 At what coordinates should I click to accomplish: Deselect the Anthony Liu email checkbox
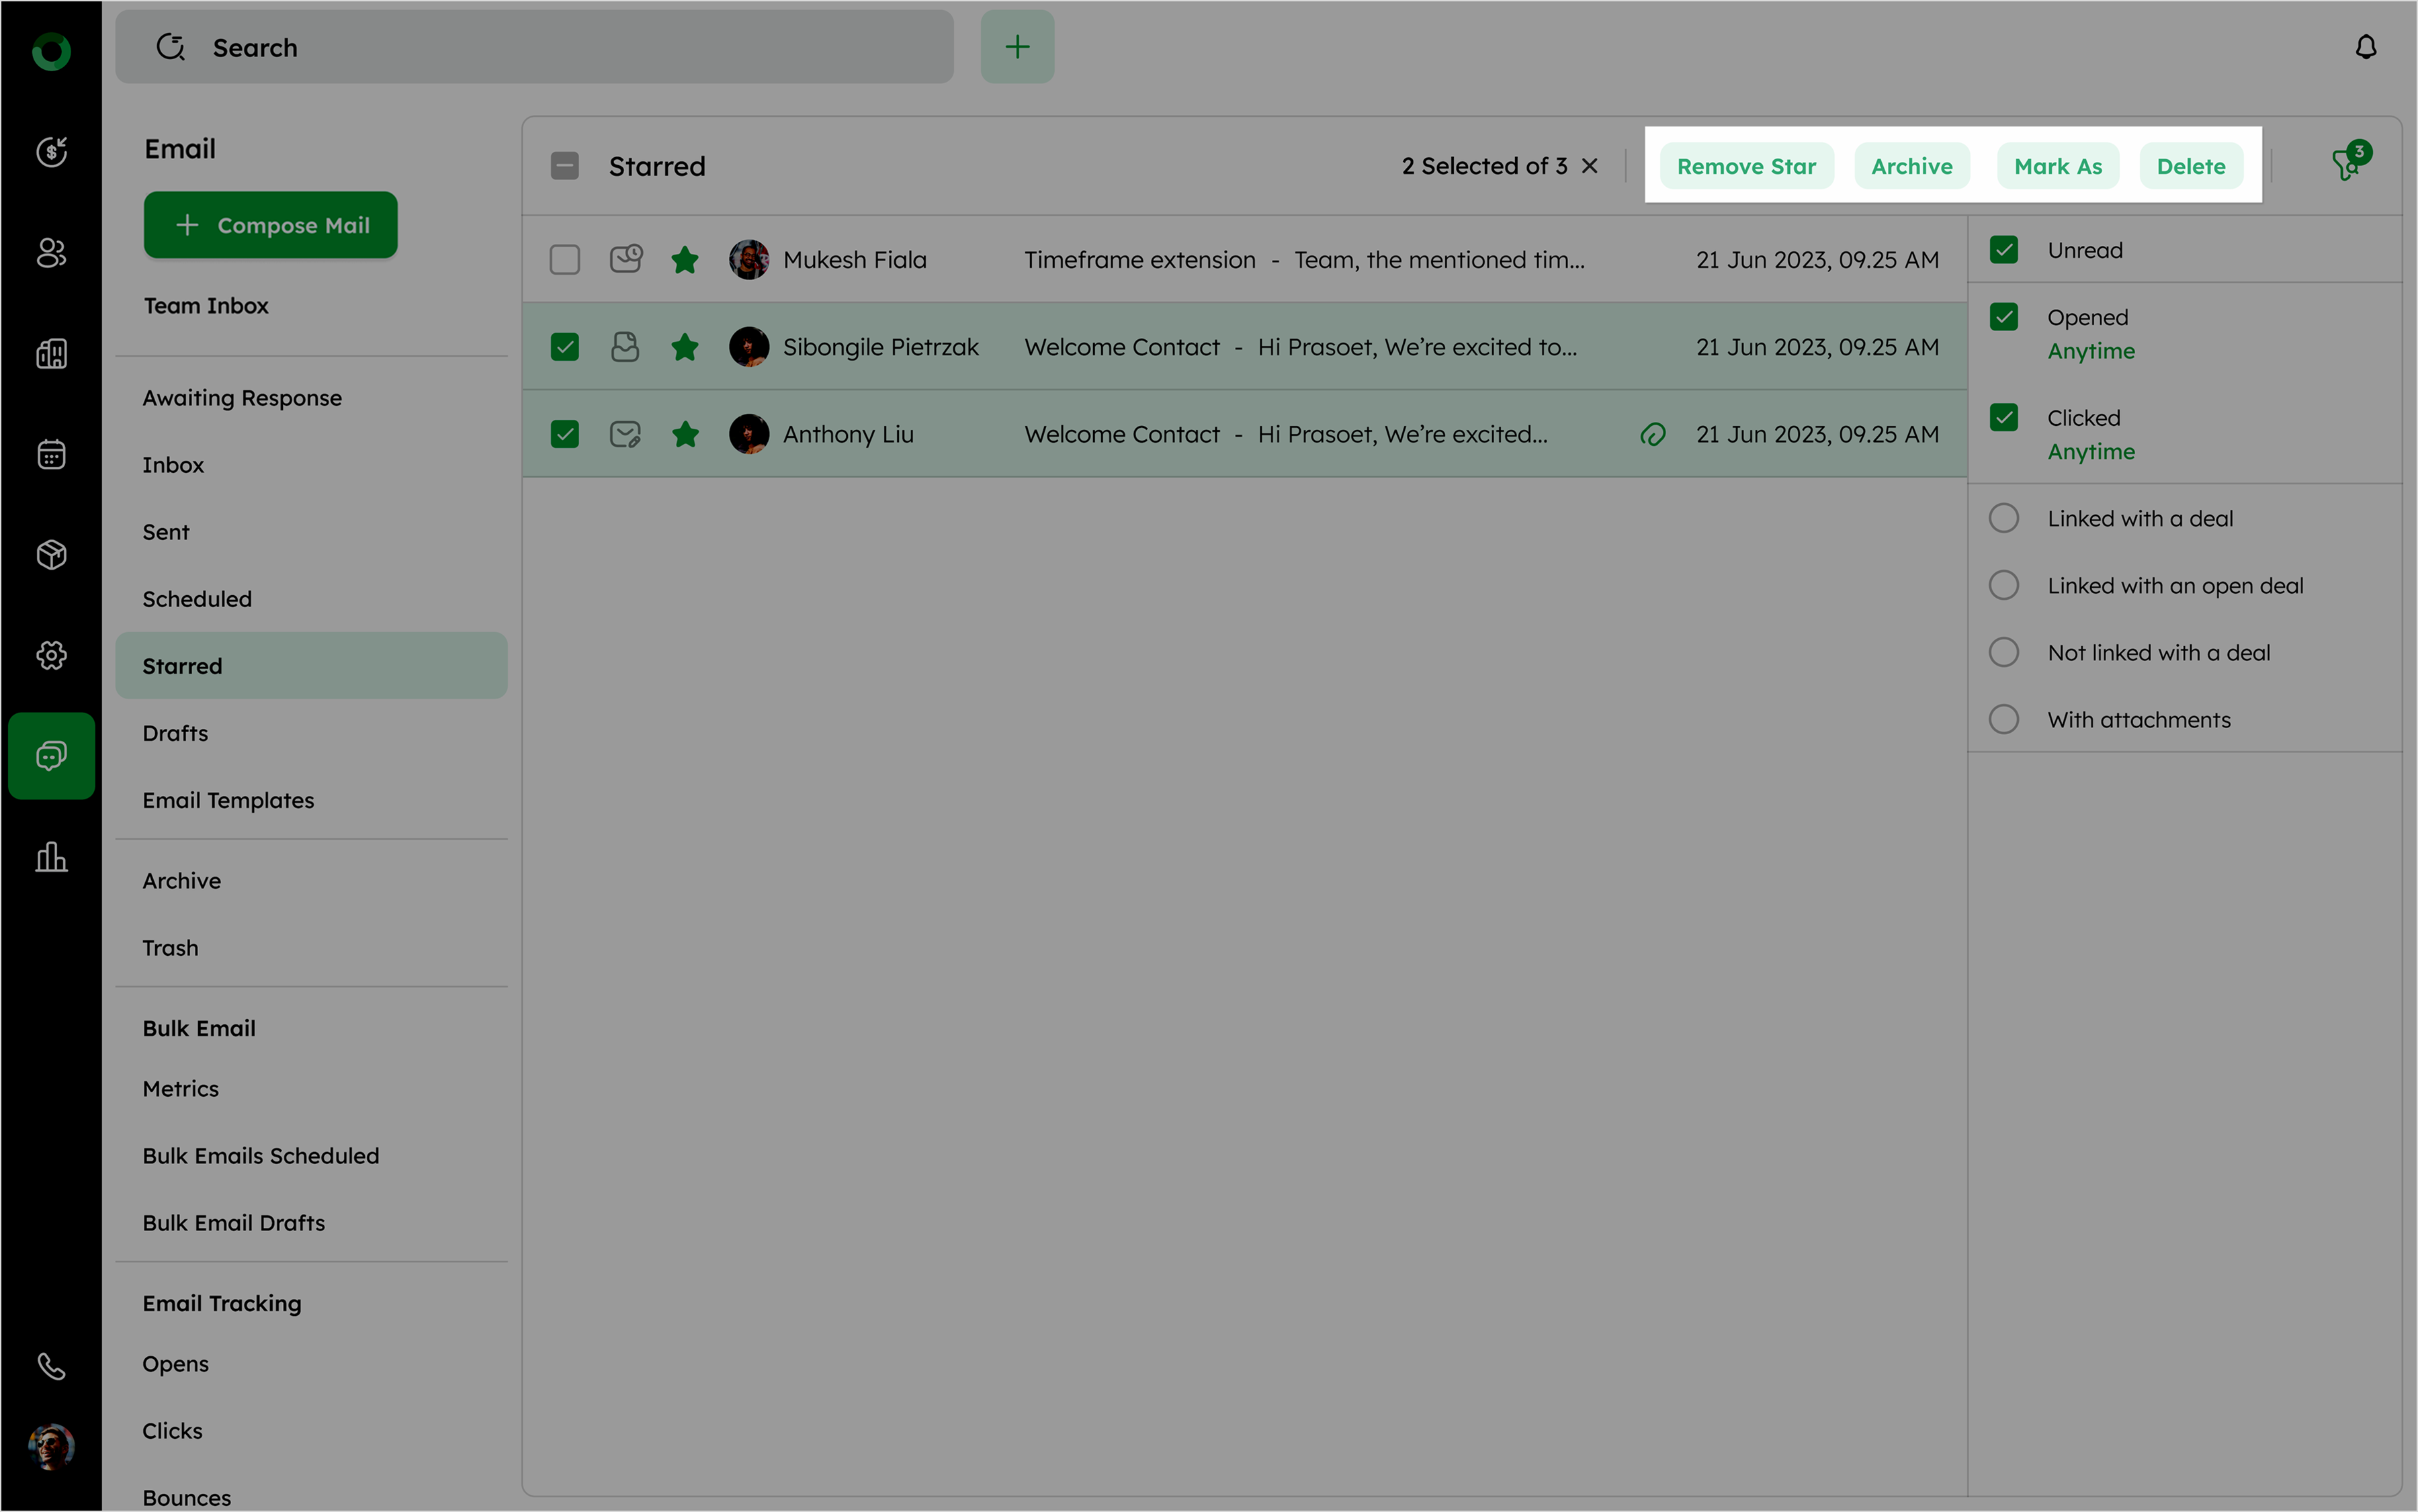[x=565, y=434]
